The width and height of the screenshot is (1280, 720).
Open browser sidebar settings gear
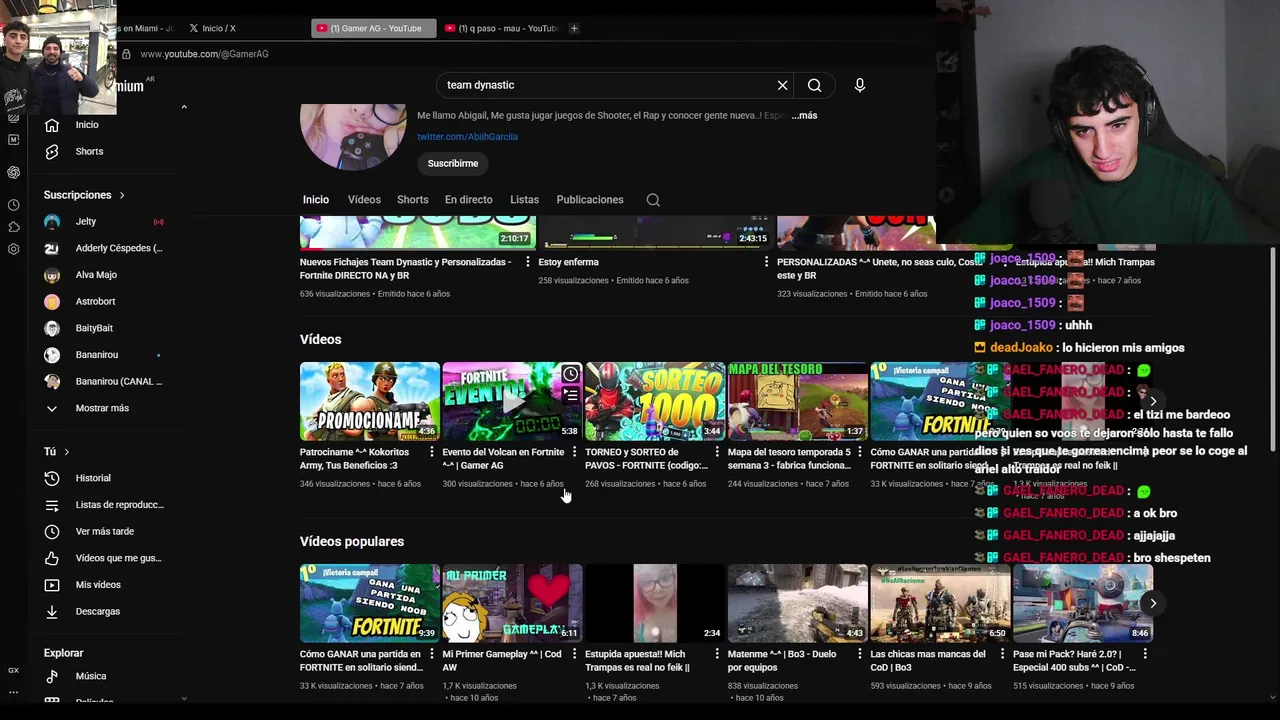tap(13, 249)
